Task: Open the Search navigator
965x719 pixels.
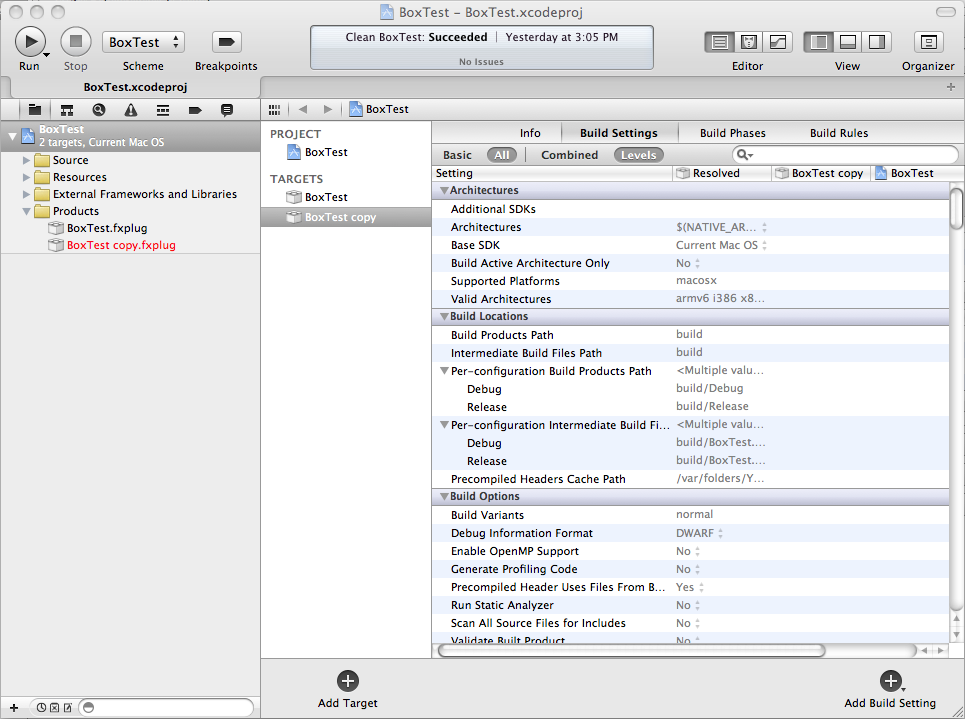Action: click(x=98, y=110)
